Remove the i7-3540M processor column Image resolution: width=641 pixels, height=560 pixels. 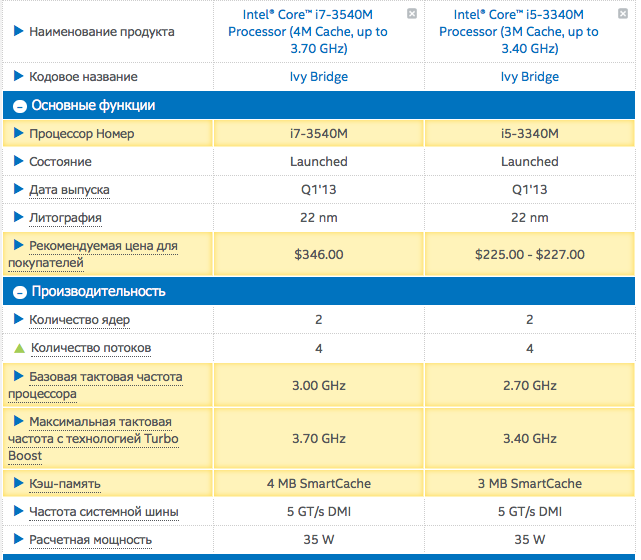click(x=412, y=14)
